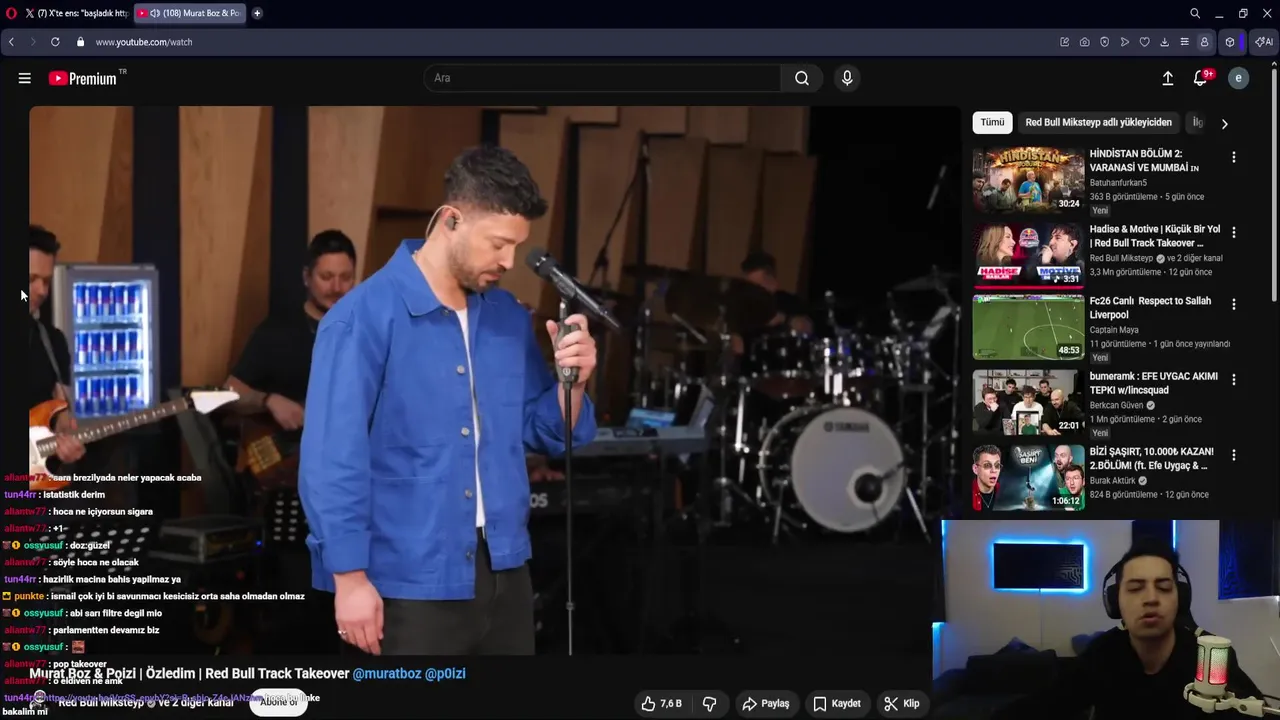Open the @p0lzi mention link
1280x720 pixels.
(445, 674)
